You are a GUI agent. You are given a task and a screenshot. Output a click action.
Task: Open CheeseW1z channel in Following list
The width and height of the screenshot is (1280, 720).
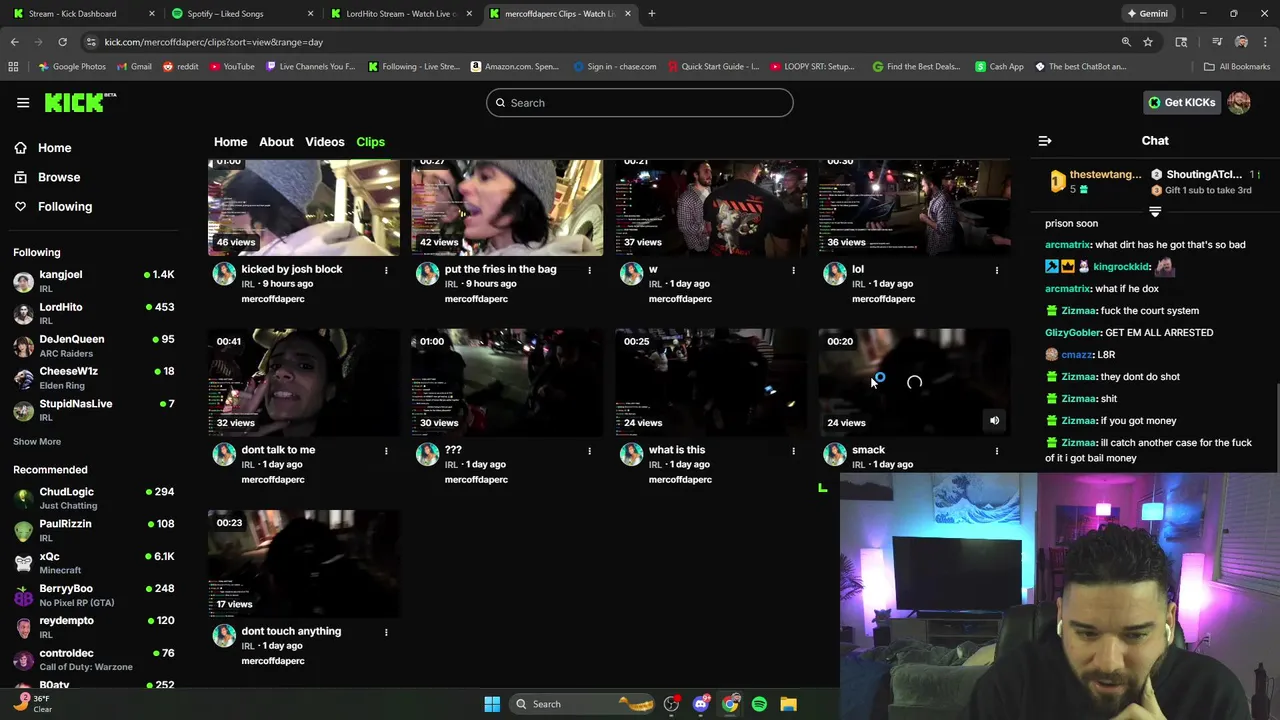[x=94, y=378]
